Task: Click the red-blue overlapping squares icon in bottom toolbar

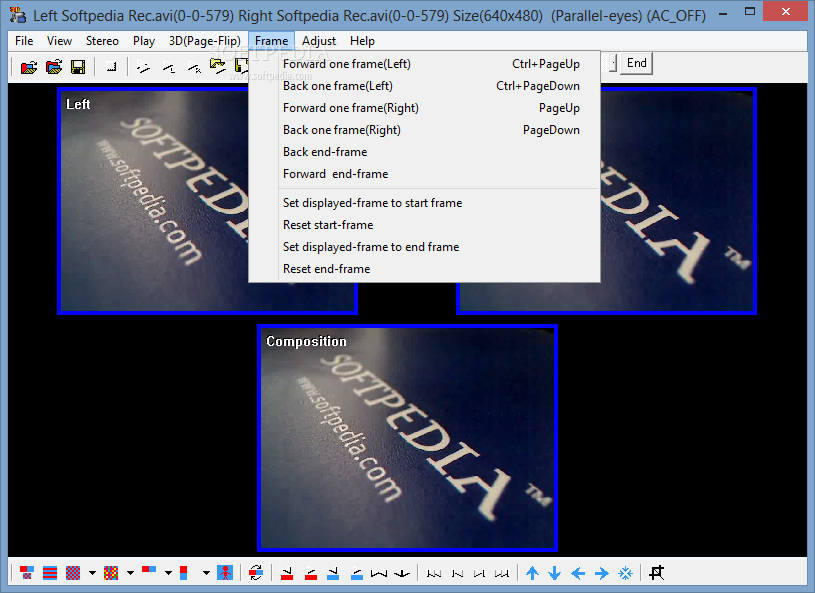Action: pos(27,573)
